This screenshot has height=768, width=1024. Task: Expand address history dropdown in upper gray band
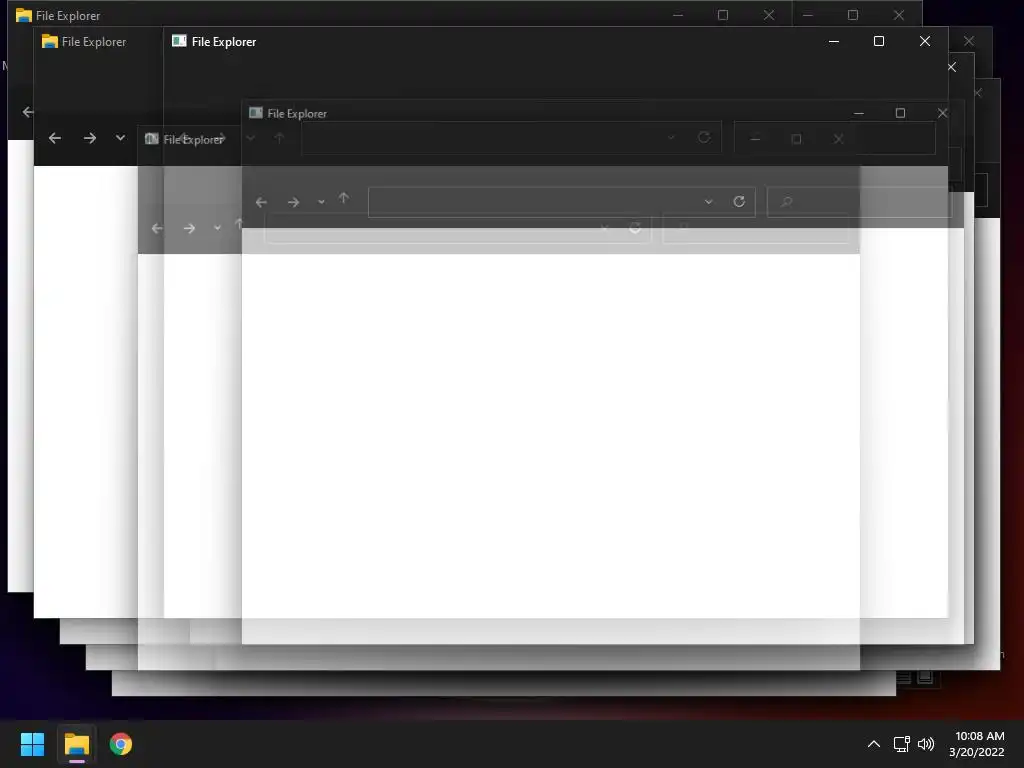[x=709, y=202]
